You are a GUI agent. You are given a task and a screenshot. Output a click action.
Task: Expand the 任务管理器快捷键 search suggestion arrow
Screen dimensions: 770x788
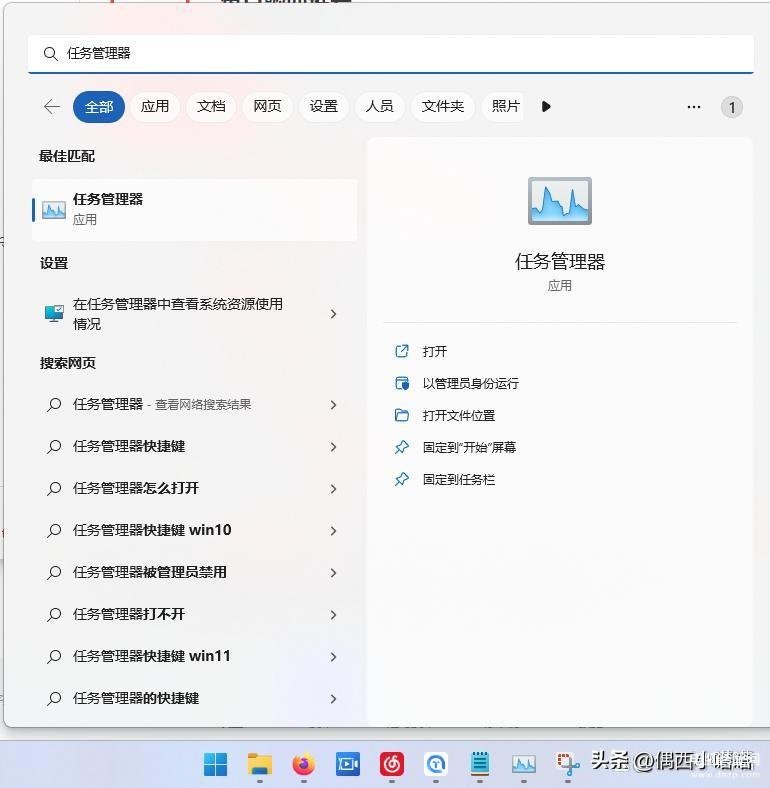[x=333, y=447]
